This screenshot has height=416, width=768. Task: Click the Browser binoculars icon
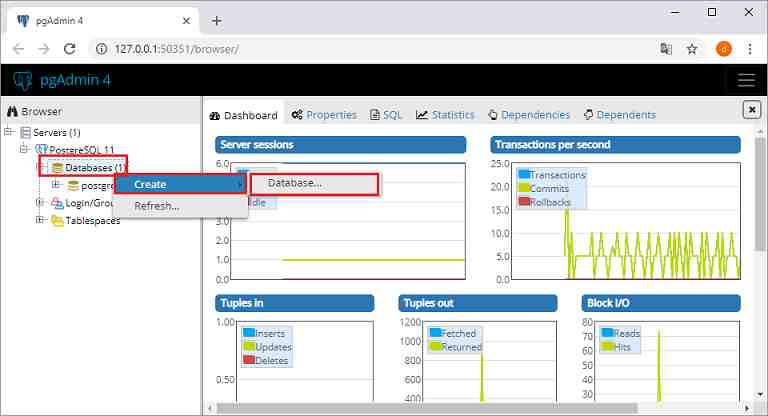coord(13,112)
